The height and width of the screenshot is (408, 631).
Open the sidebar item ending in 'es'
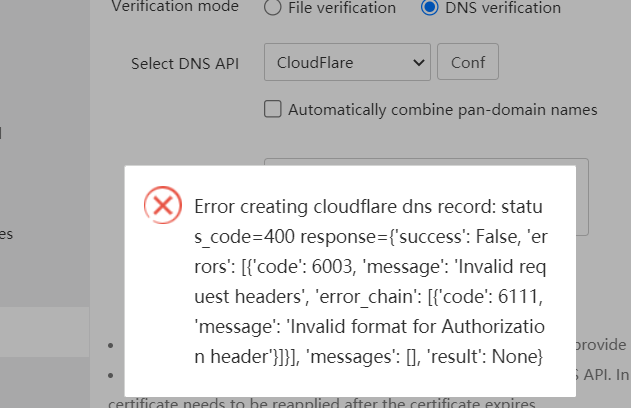[x=6, y=234]
